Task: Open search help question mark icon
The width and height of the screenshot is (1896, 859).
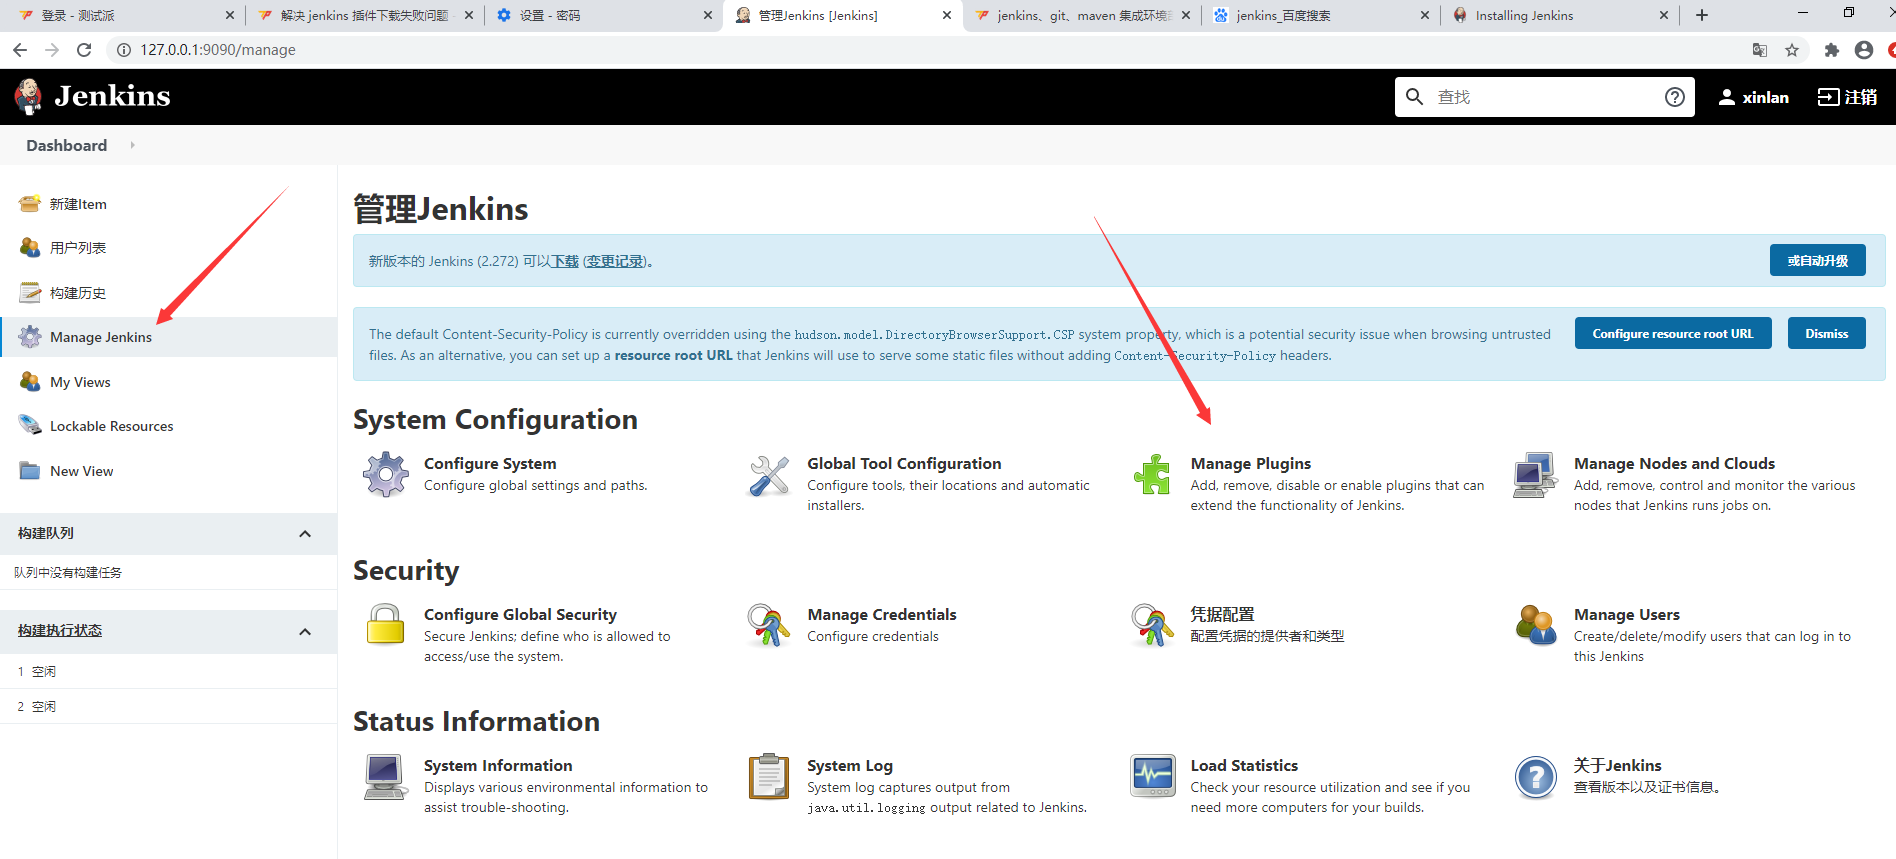Action: click(x=1674, y=97)
